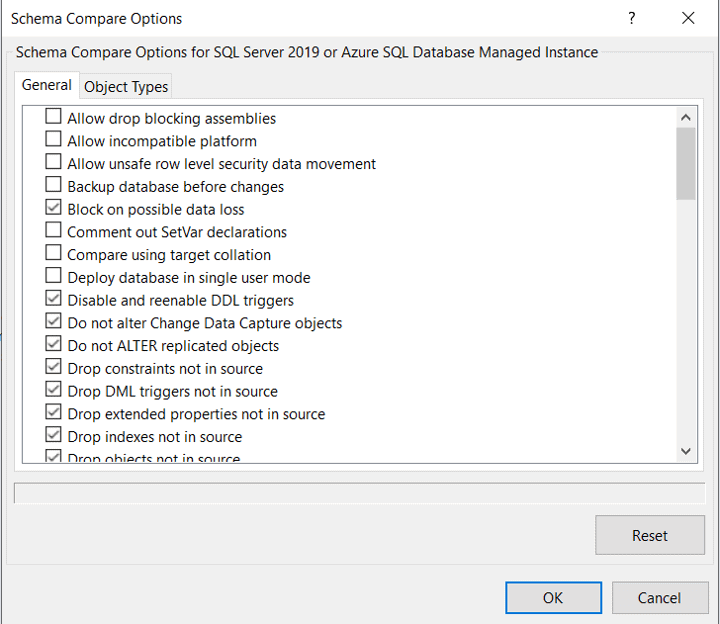Screen dimensions: 720x624
Task: Uncheck Do not ALTER replicated objects
Action: [53, 343]
